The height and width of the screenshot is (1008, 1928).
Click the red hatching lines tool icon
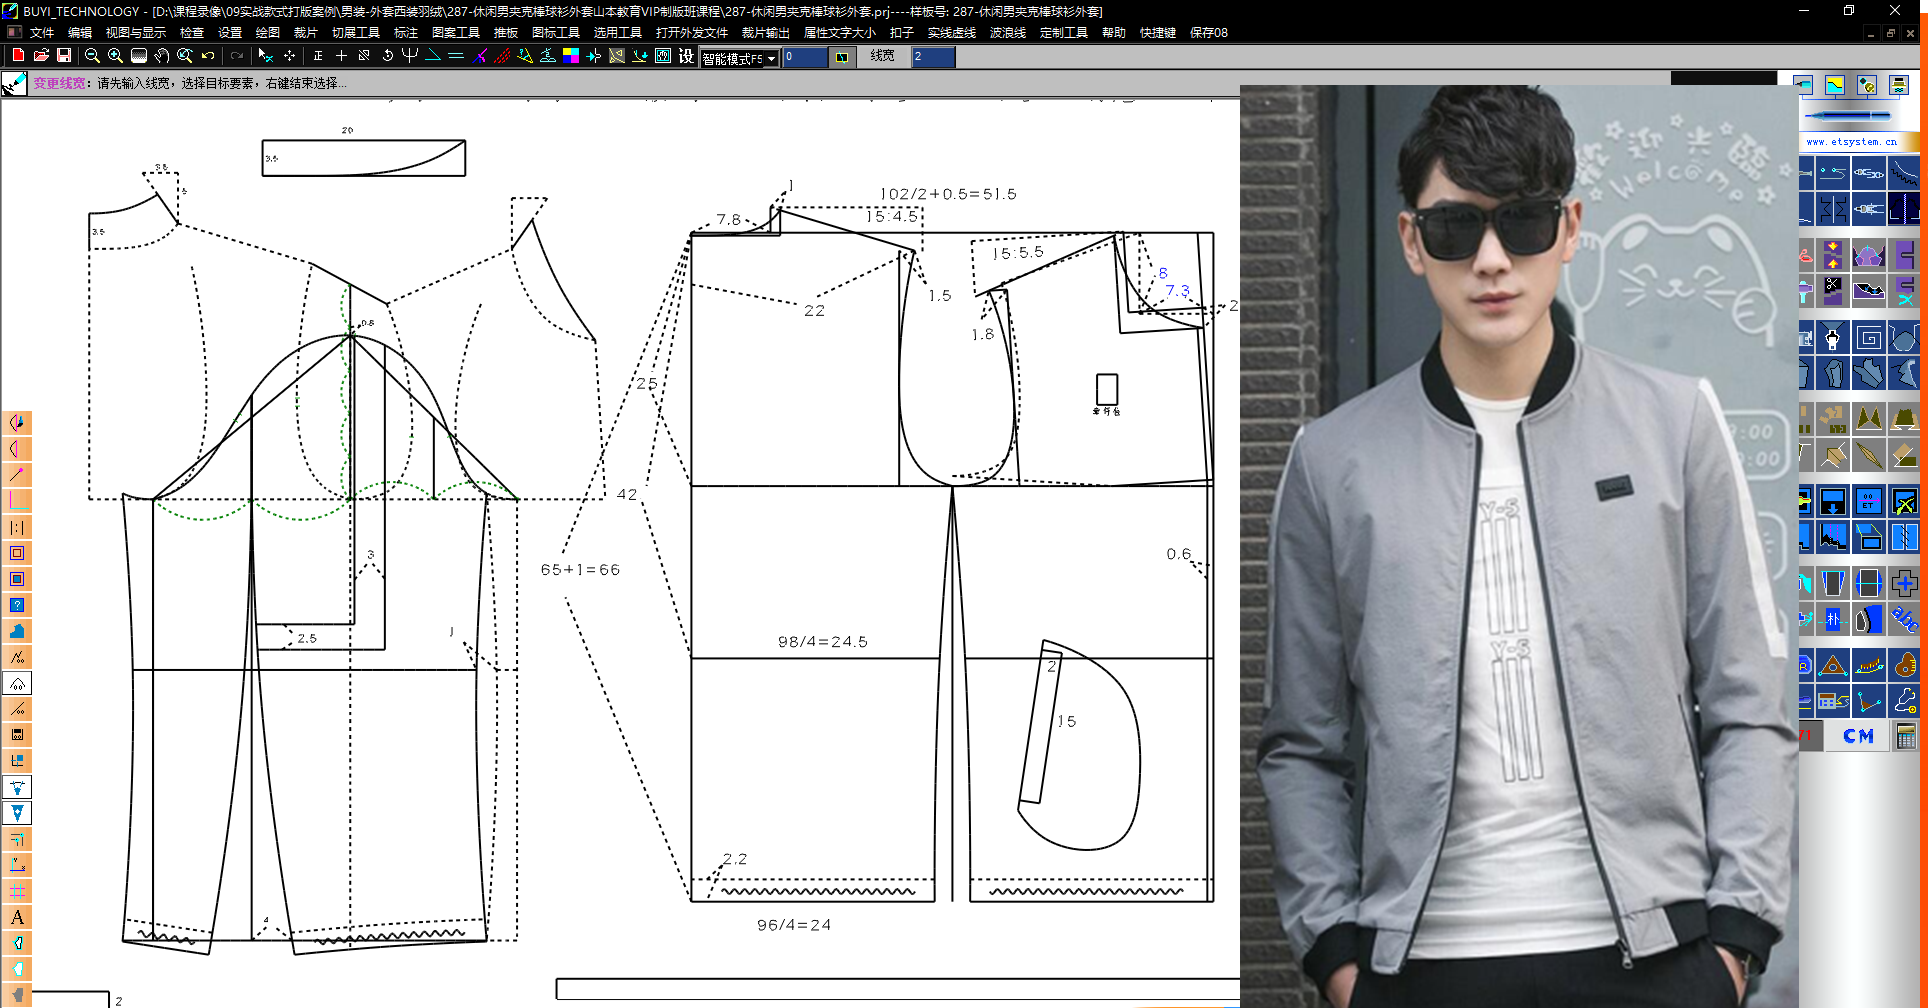(x=502, y=56)
